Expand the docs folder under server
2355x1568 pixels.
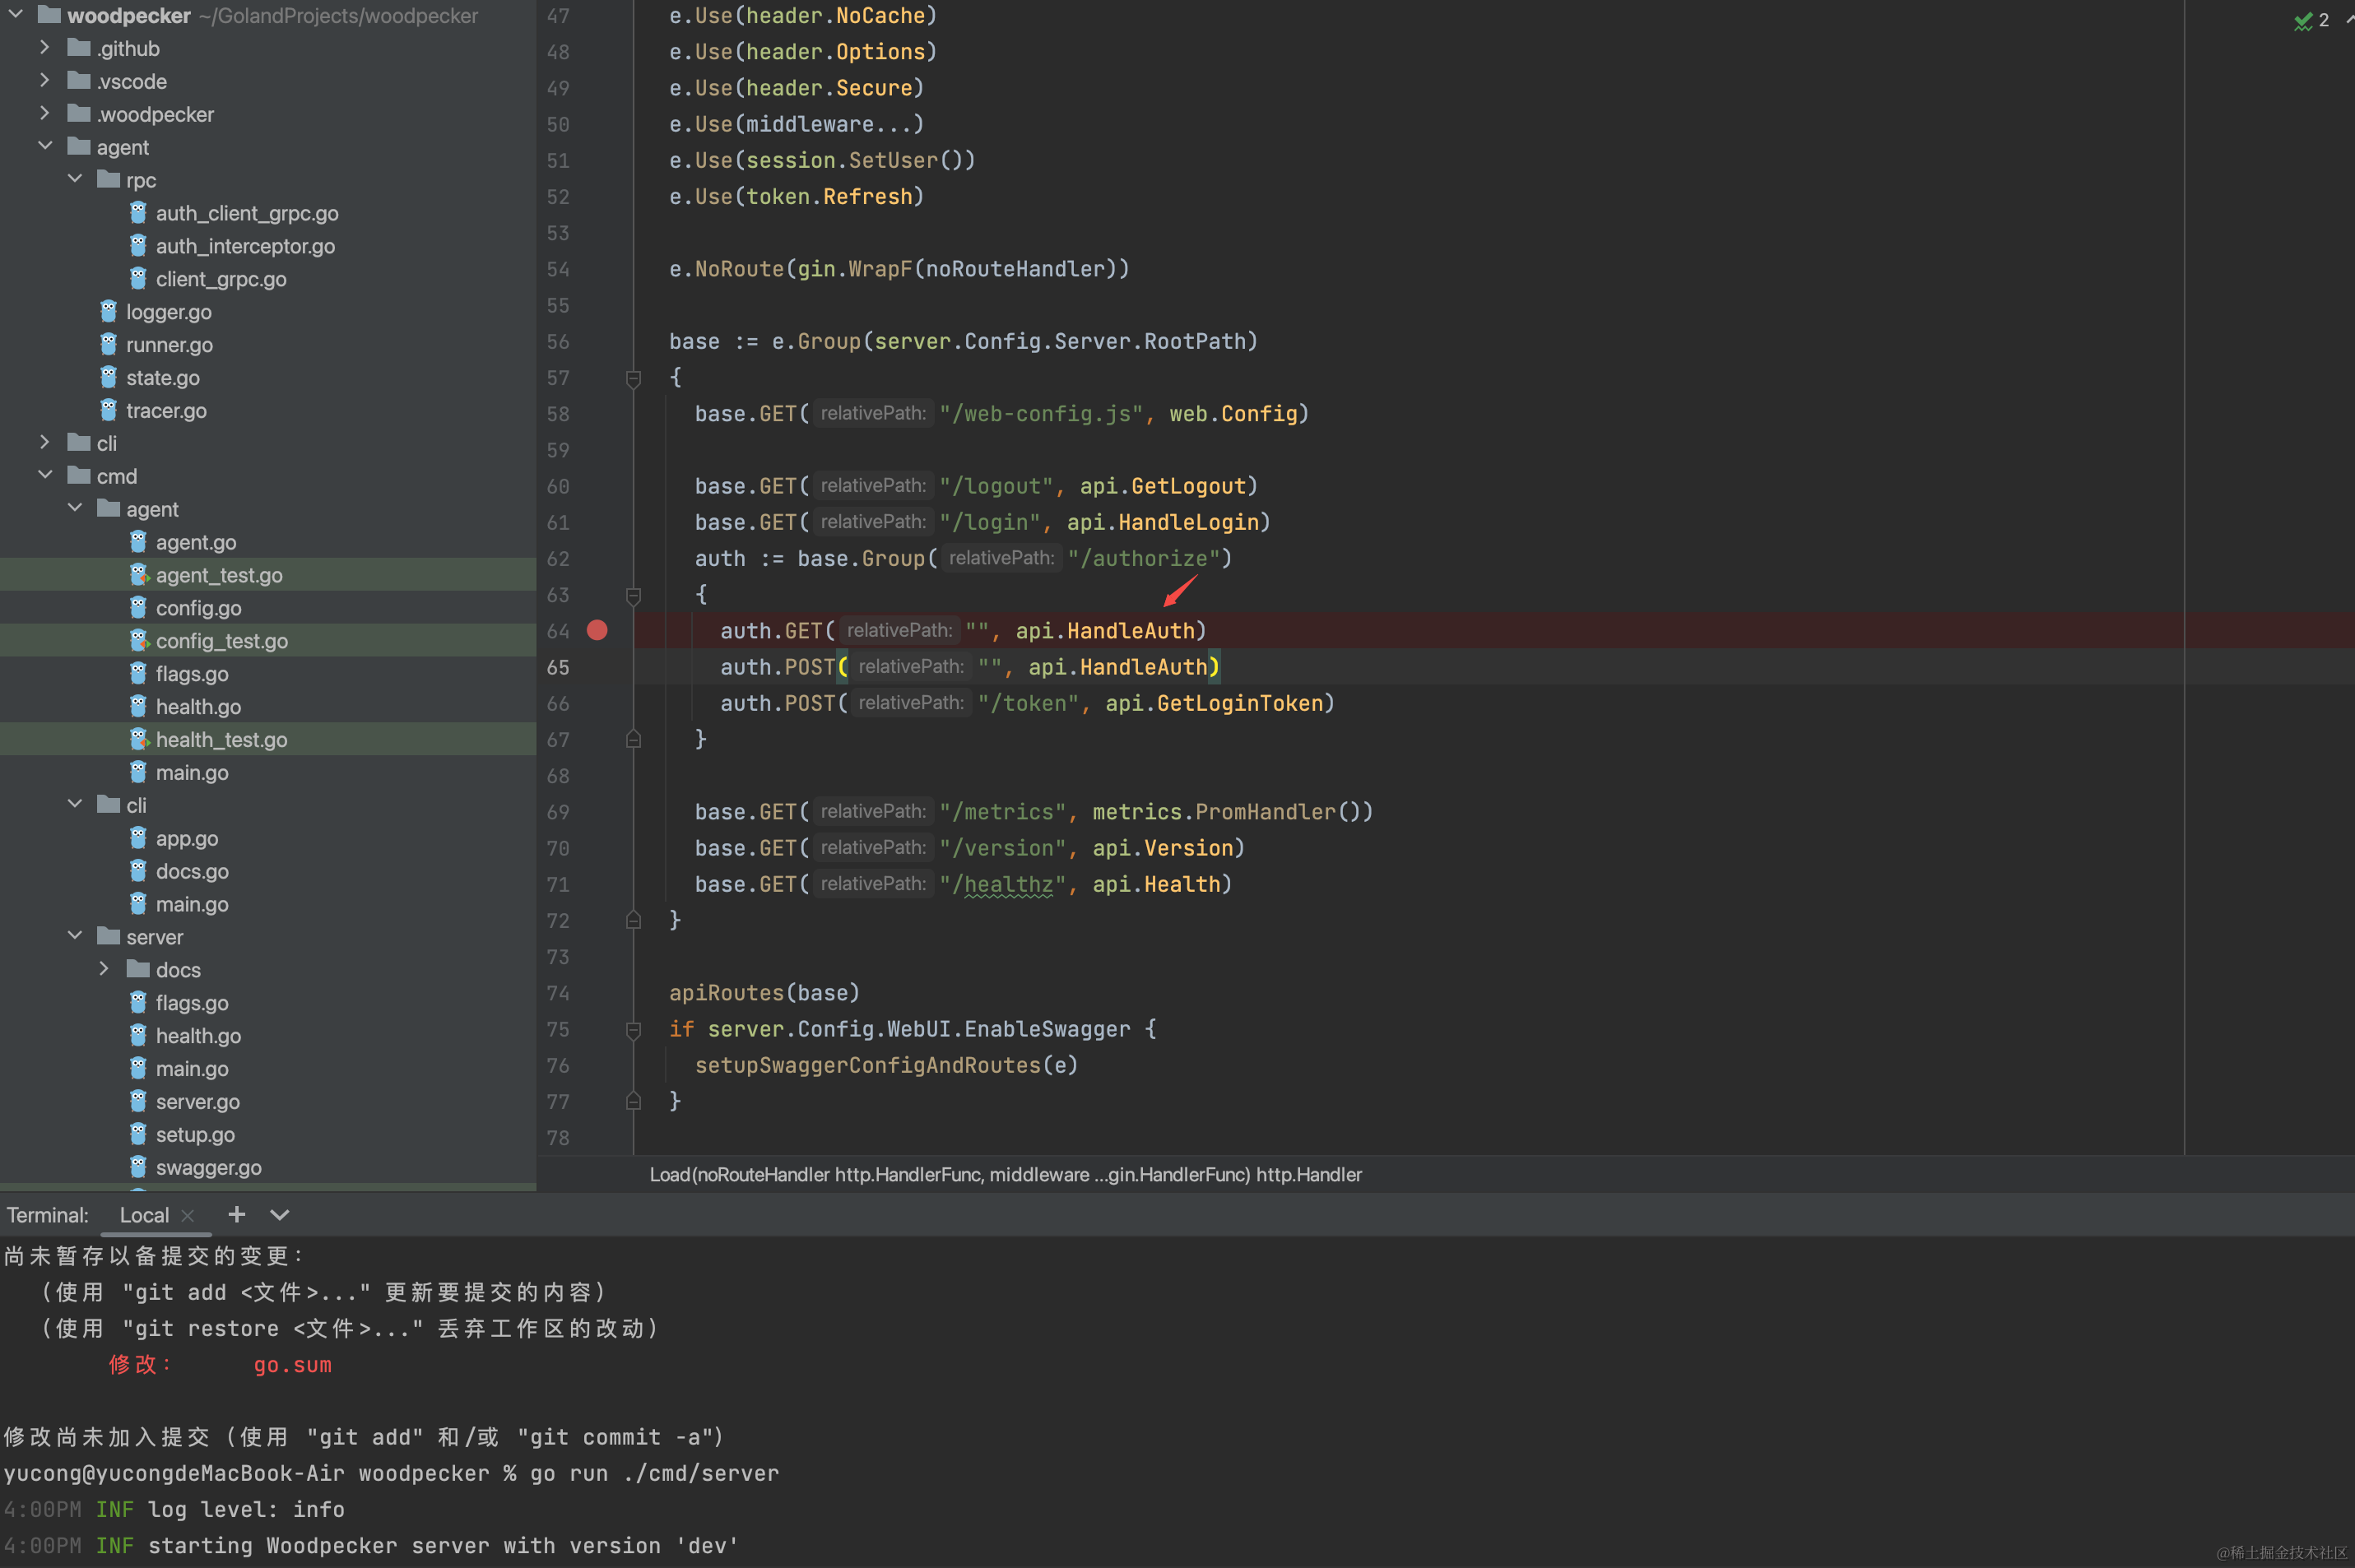(104, 969)
